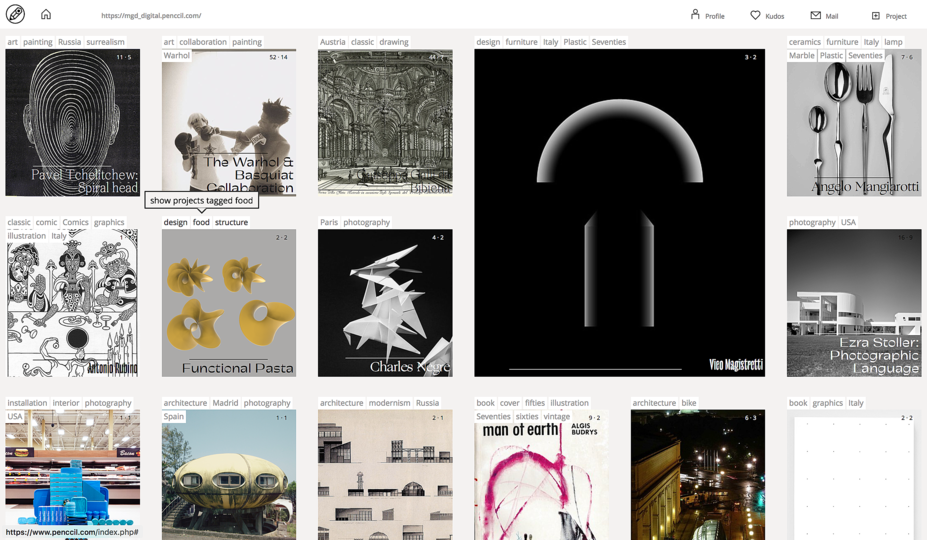Show projects tagged 'Austria'
The image size is (927, 540).
tap(332, 42)
